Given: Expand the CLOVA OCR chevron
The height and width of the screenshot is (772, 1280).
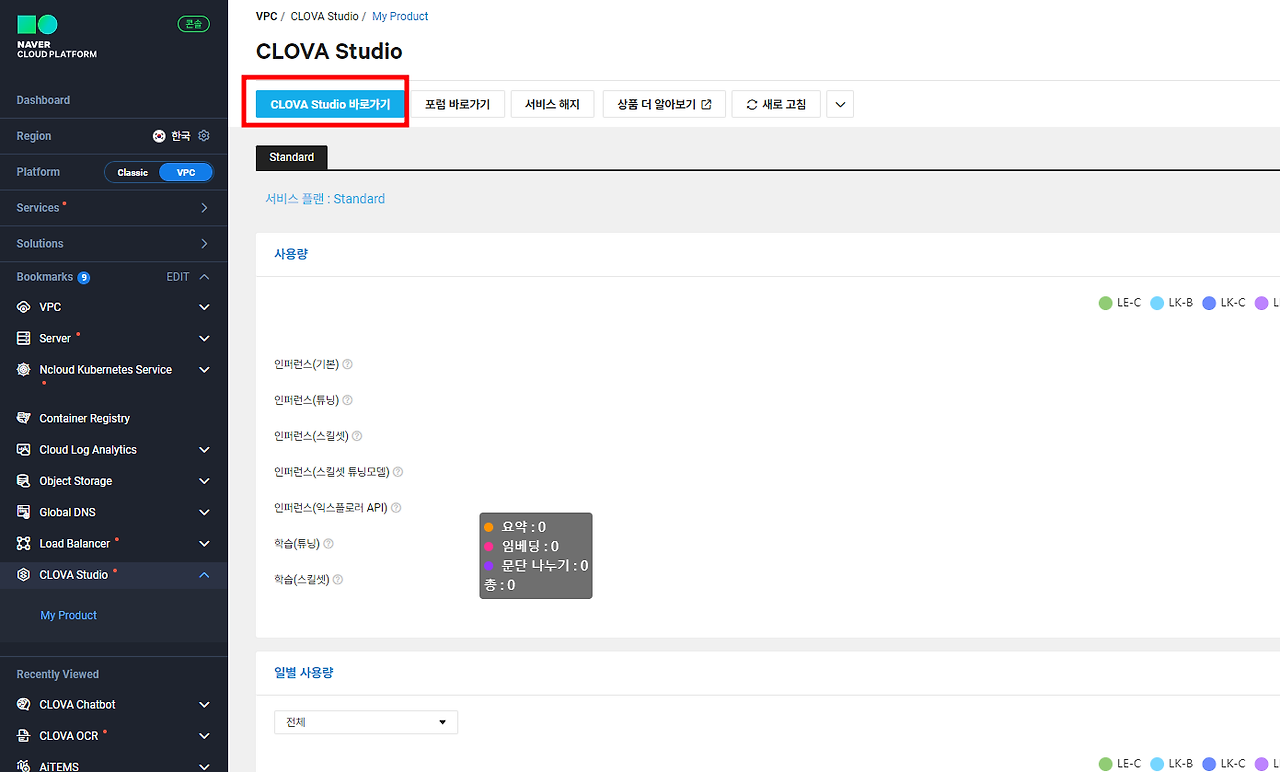Looking at the screenshot, I should [204, 736].
